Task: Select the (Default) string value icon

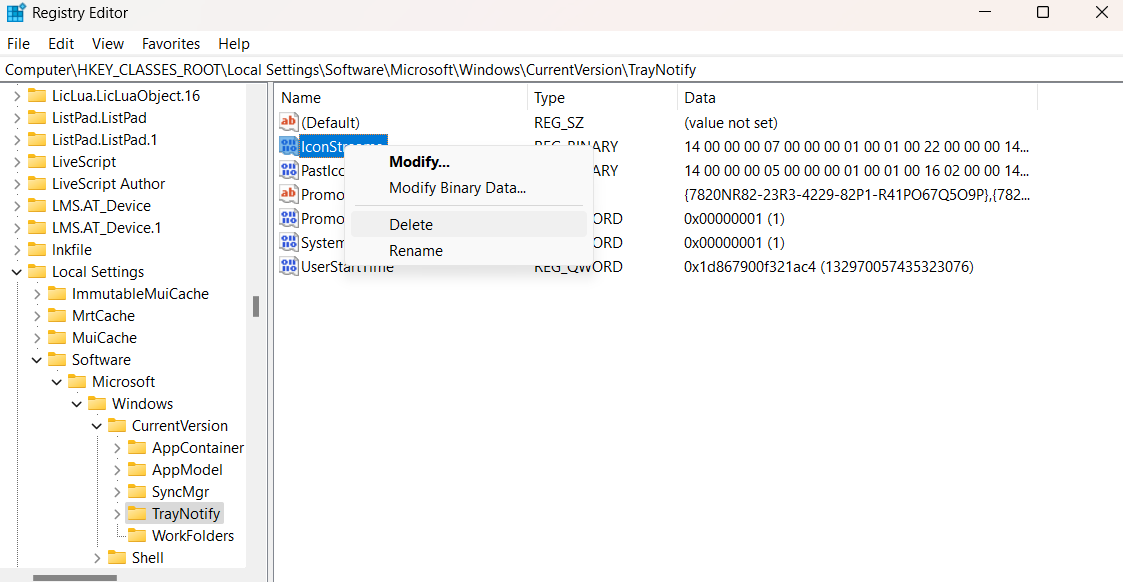Action: [289, 122]
